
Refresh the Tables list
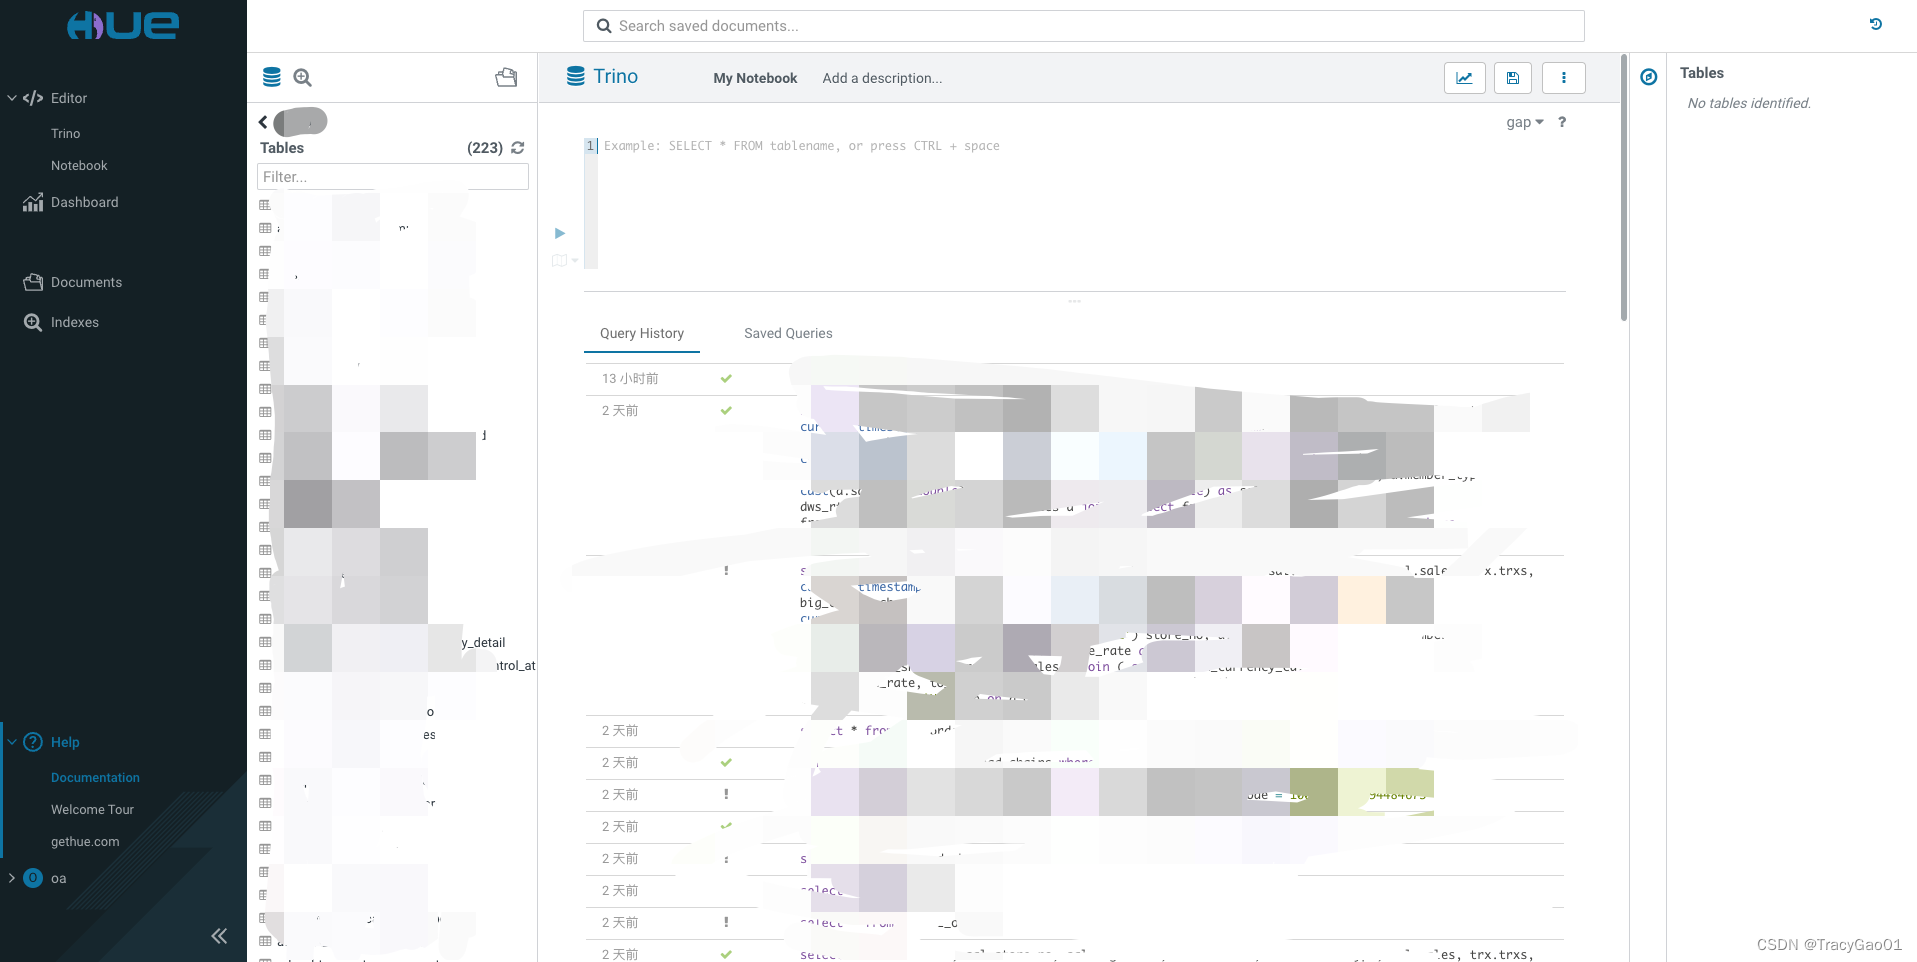pos(518,148)
